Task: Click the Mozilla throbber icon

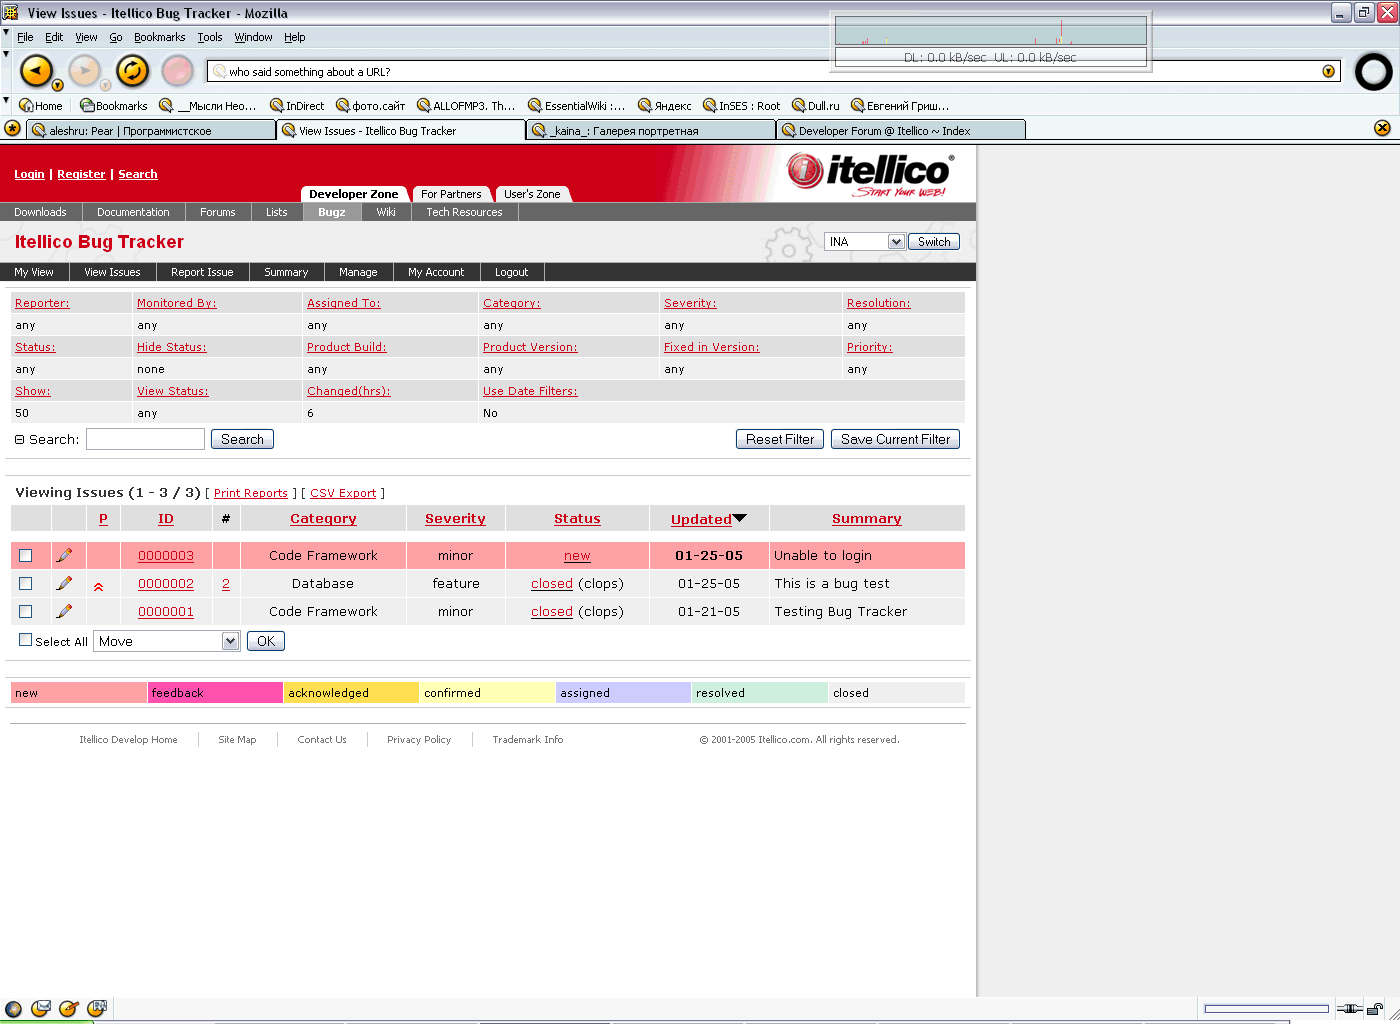Action: [x=1373, y=71]
